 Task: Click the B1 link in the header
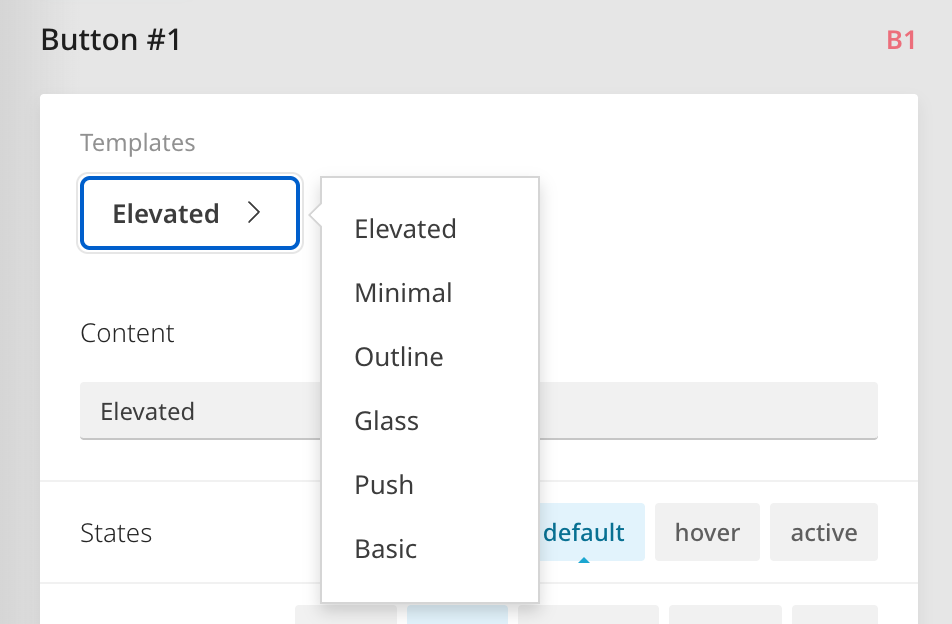click(x=899, y=40)
